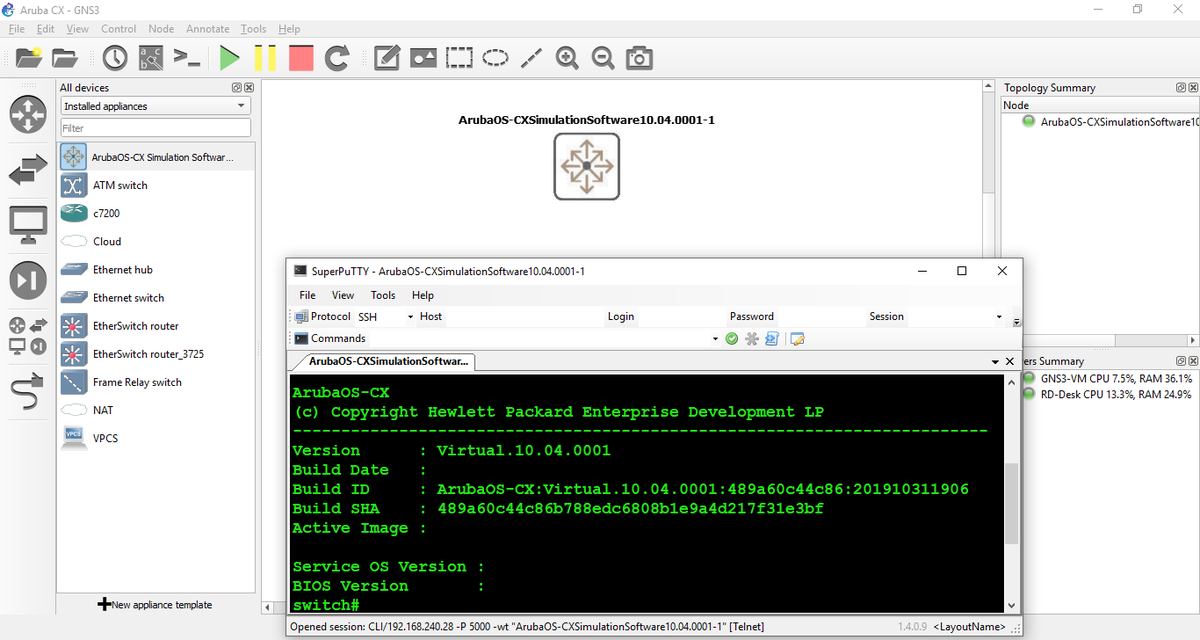
Task: Click the New blank project icon
Action: tap(29, 58)
